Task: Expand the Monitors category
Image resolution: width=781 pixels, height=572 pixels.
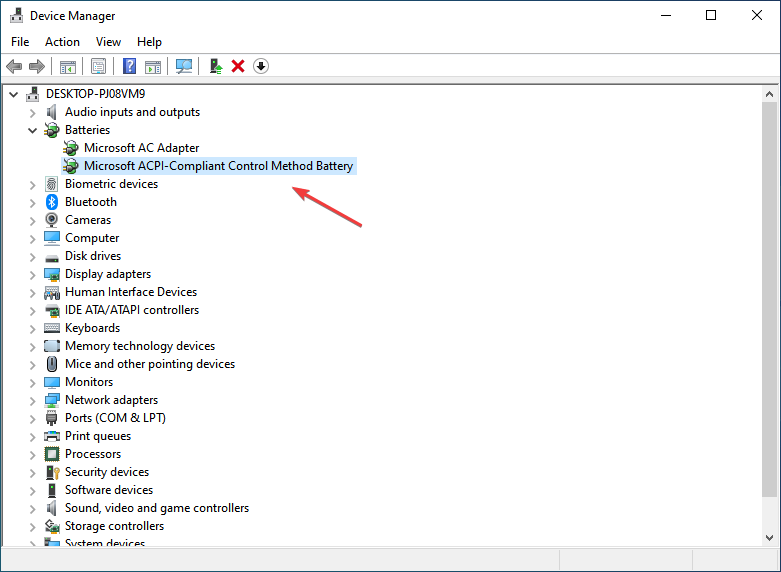Action: click(32, 383)
